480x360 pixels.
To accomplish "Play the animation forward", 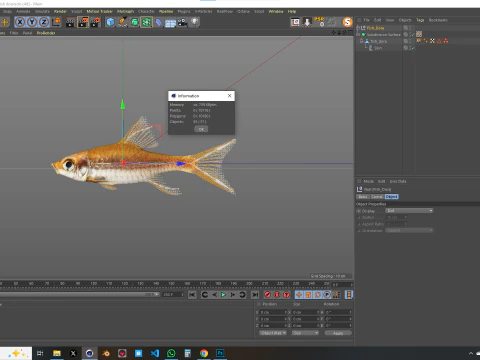I will click(223, 295).
